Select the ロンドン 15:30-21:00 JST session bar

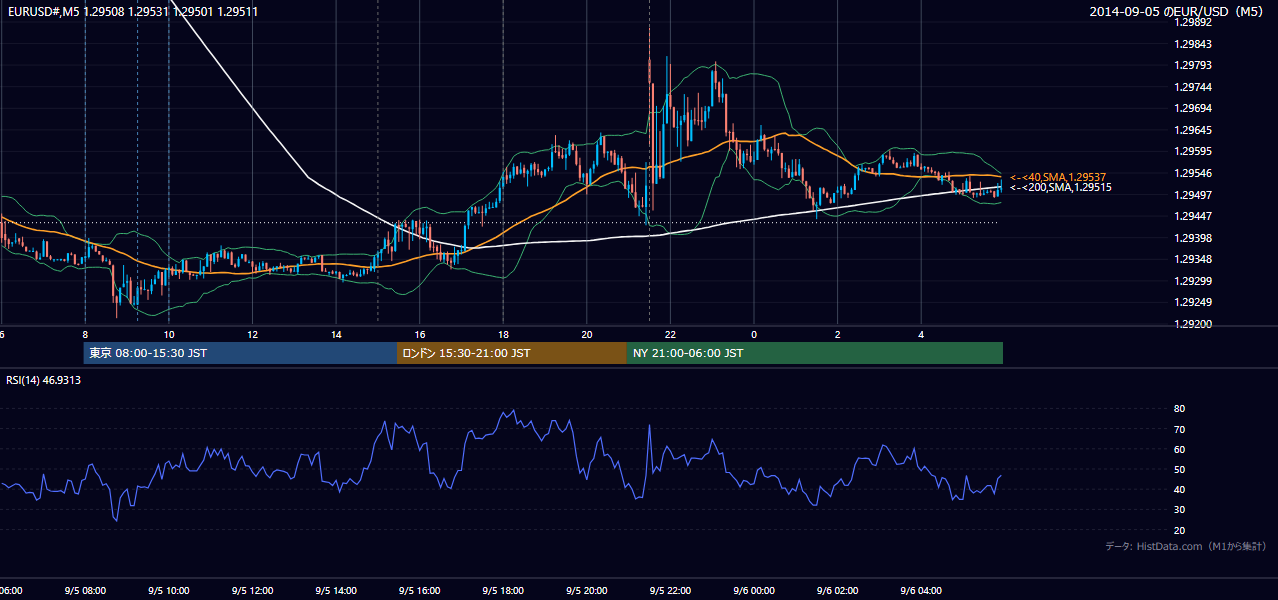click(512, 353)
